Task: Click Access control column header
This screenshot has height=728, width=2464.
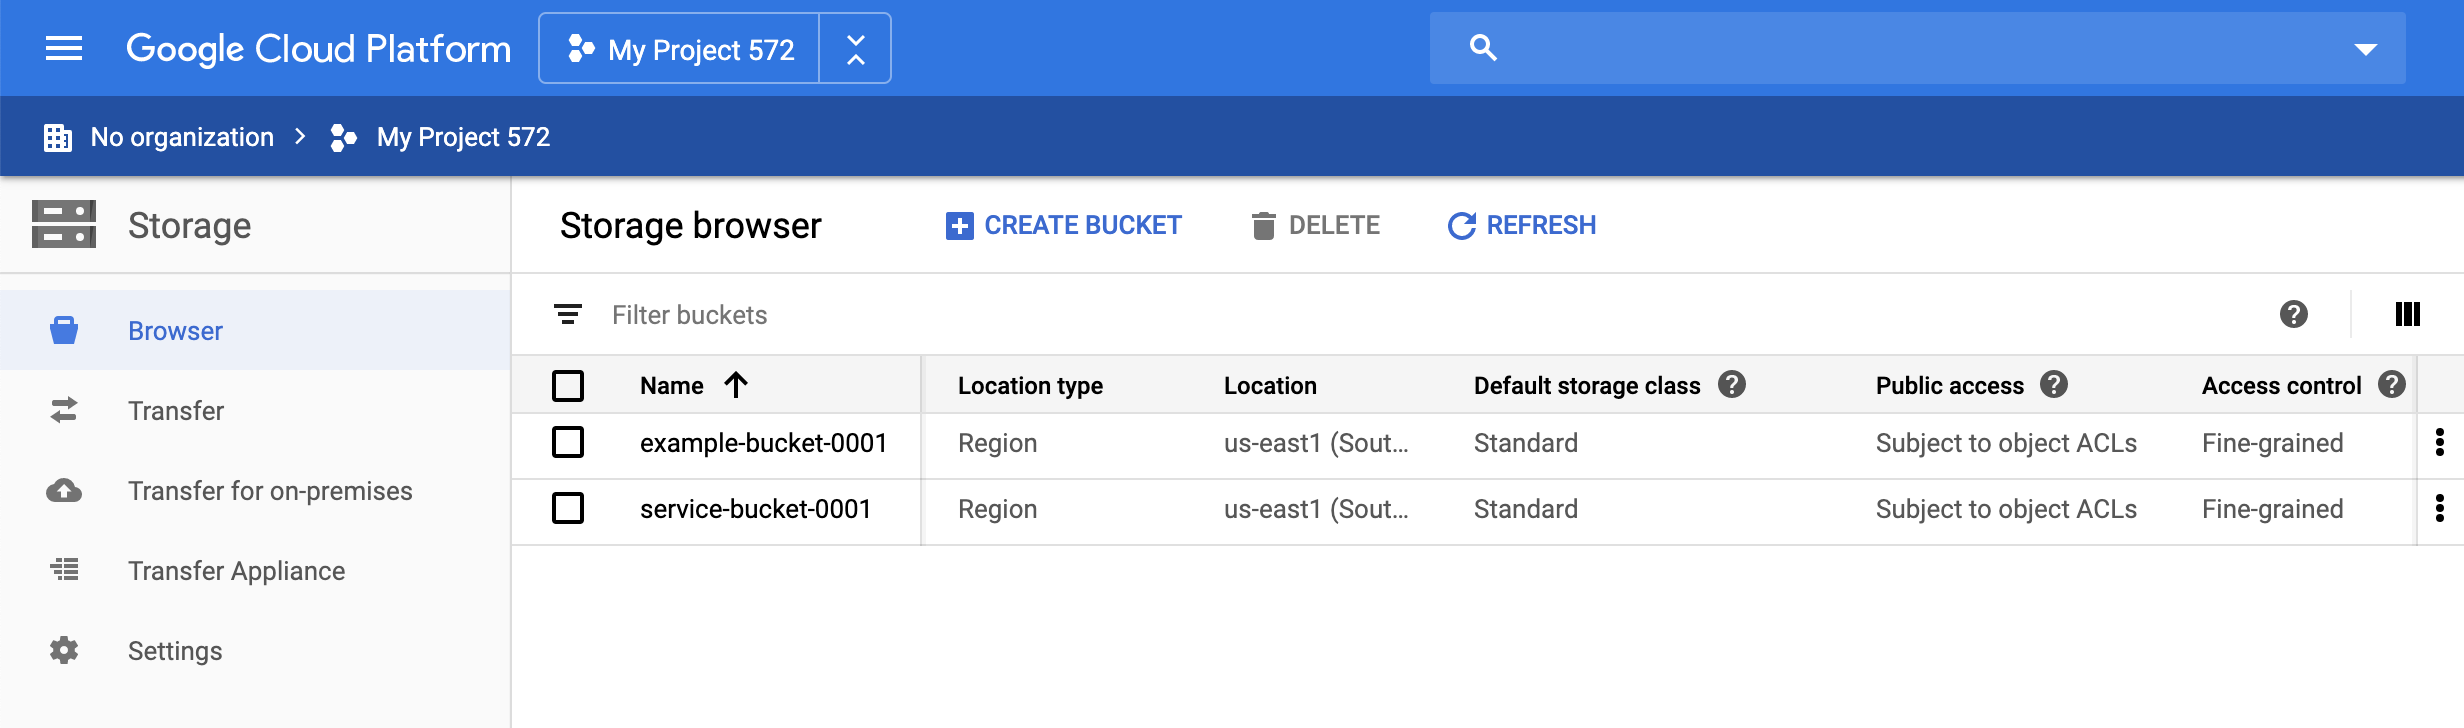Action: pos(2281,385)
